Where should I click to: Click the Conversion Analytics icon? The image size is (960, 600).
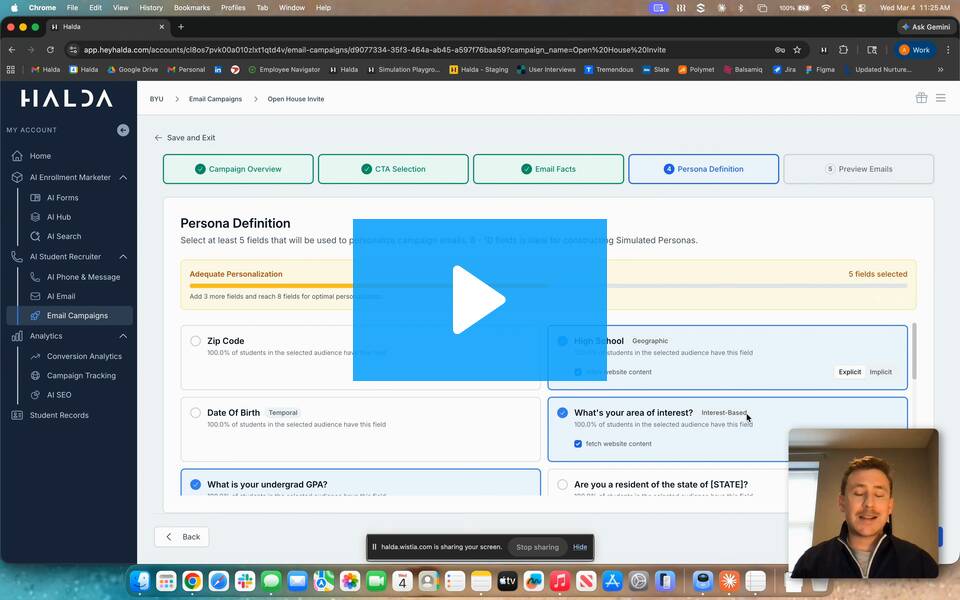[36, 356]
